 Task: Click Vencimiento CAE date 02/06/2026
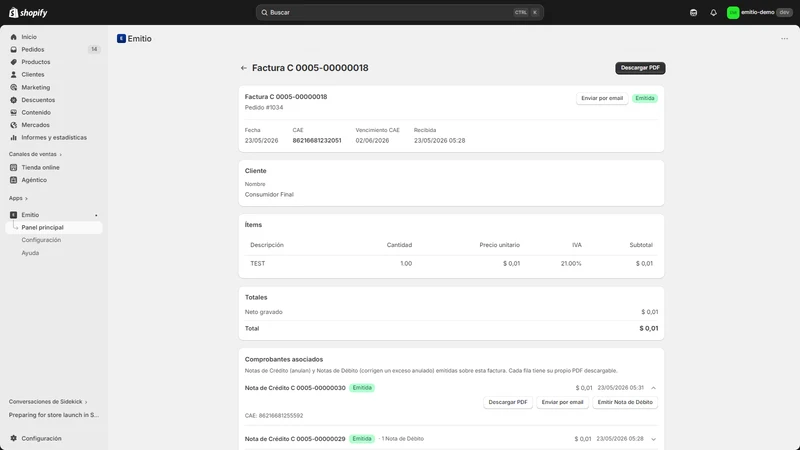pos(372,140)
